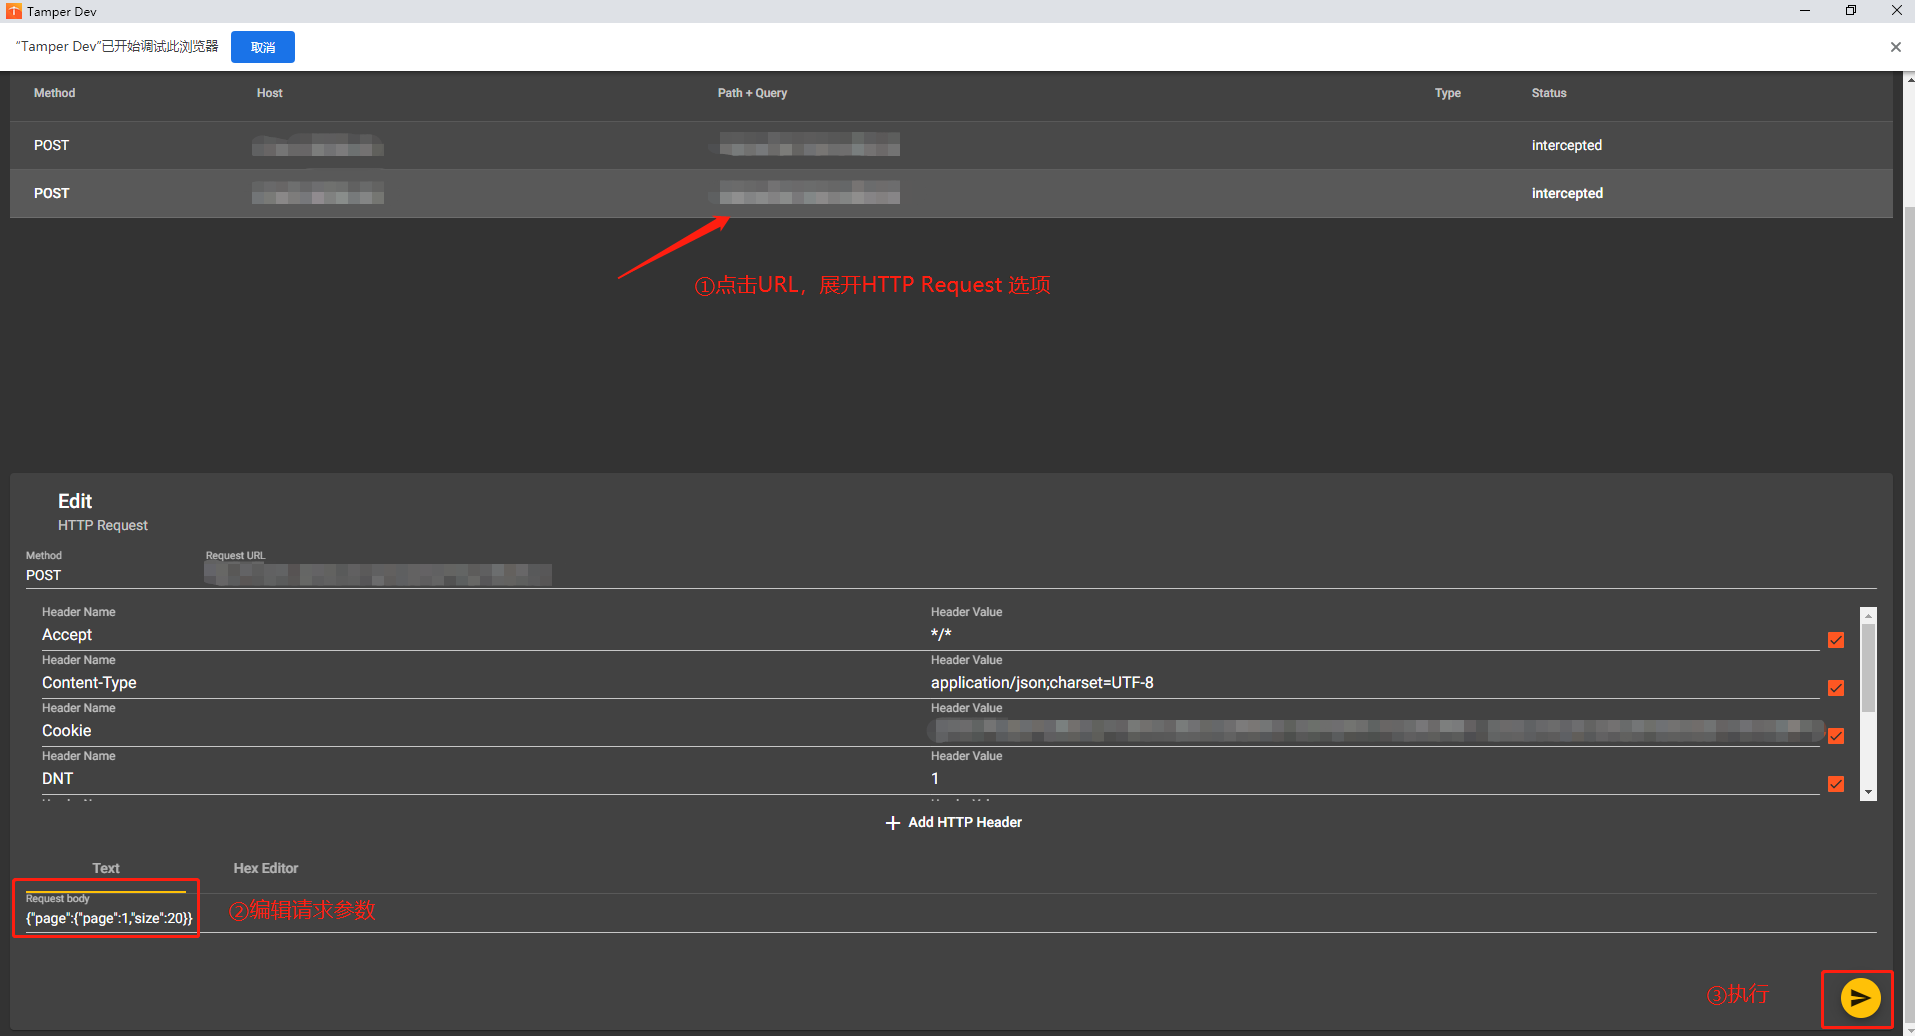
Task: Click the headers list scroll-down arrow
Action: click(1868, 792)
